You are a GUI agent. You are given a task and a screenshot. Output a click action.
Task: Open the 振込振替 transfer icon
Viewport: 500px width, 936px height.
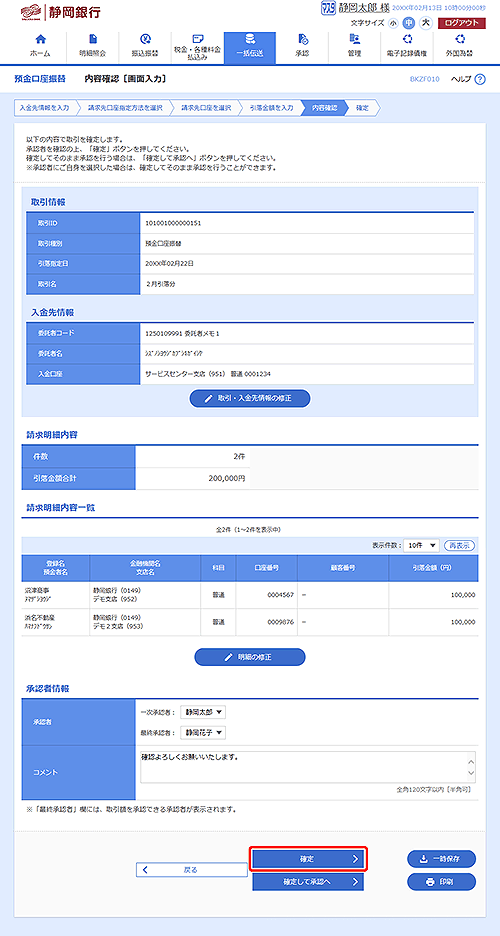144,39
